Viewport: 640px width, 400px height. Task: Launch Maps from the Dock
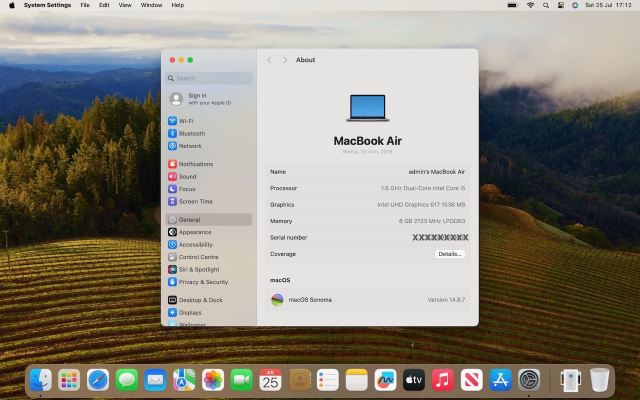point(184,380)
